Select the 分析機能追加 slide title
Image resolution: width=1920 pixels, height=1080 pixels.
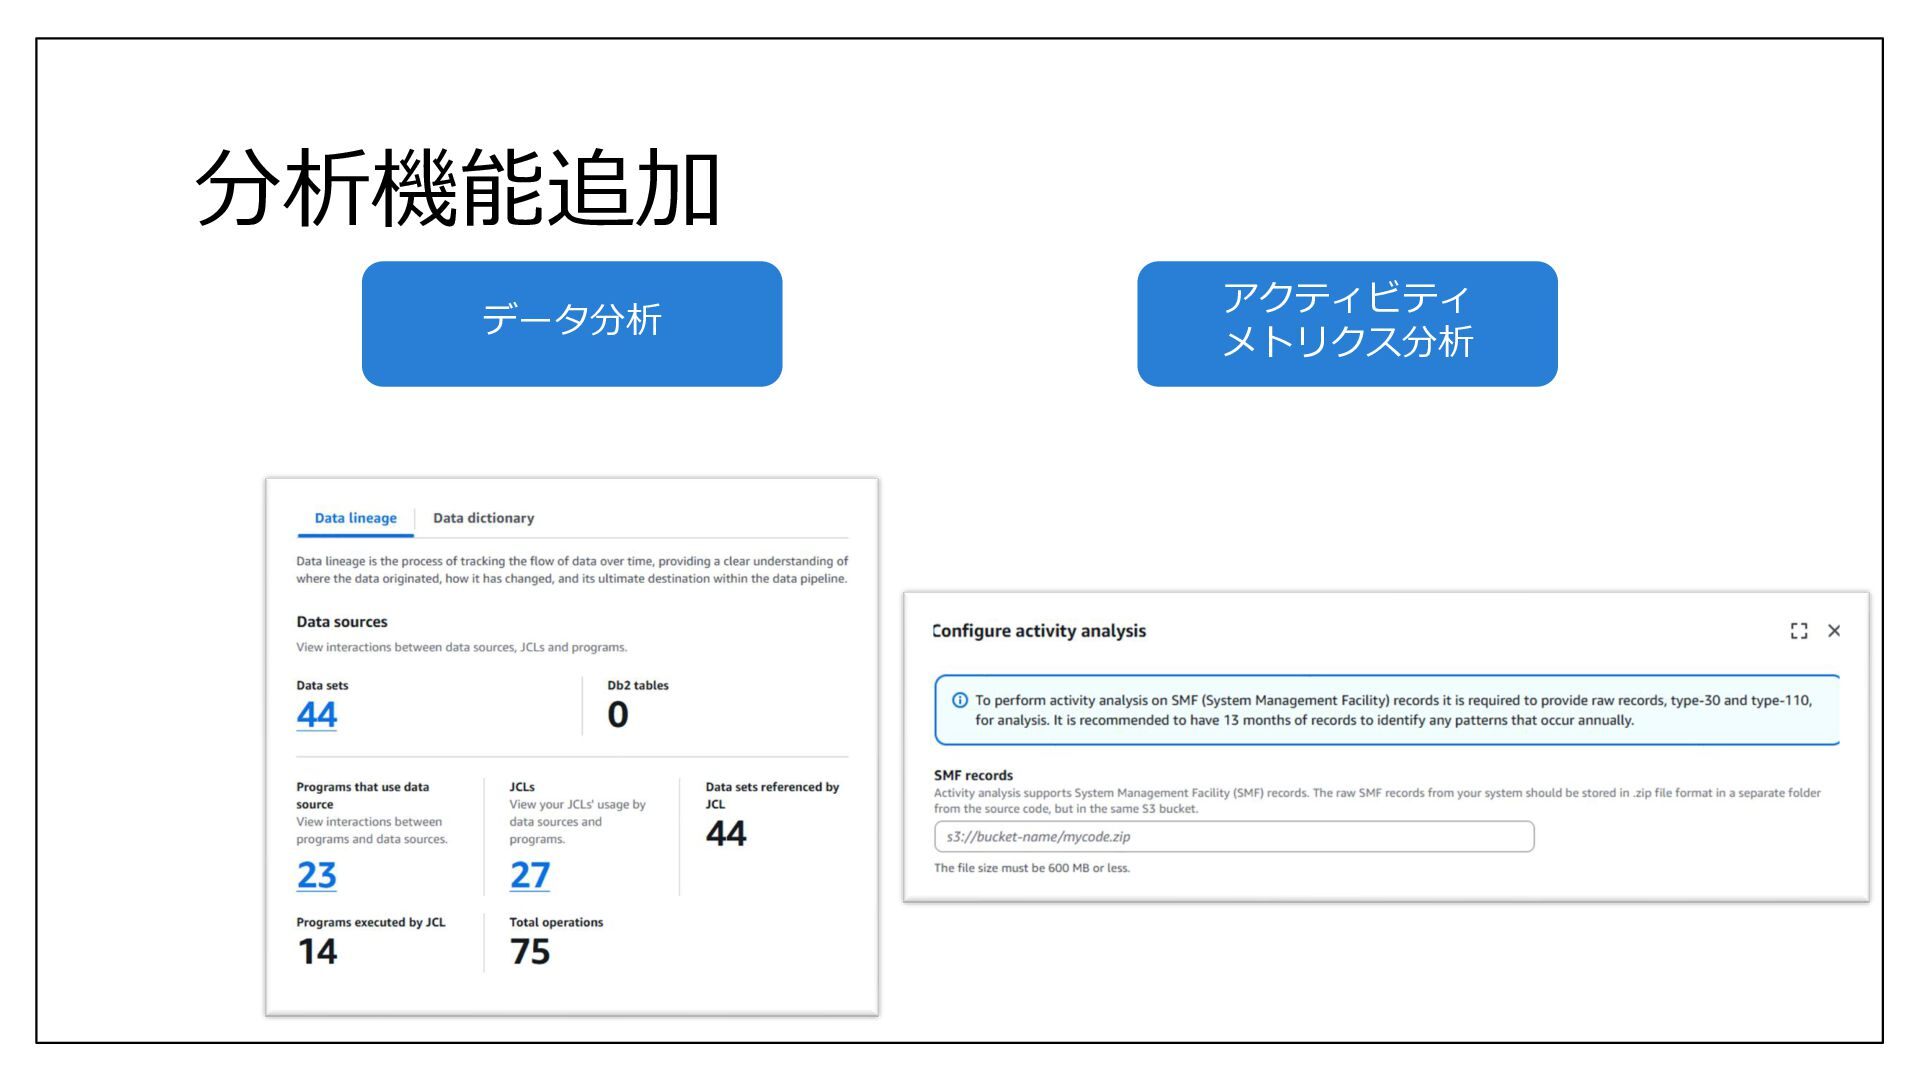(457, 188)
